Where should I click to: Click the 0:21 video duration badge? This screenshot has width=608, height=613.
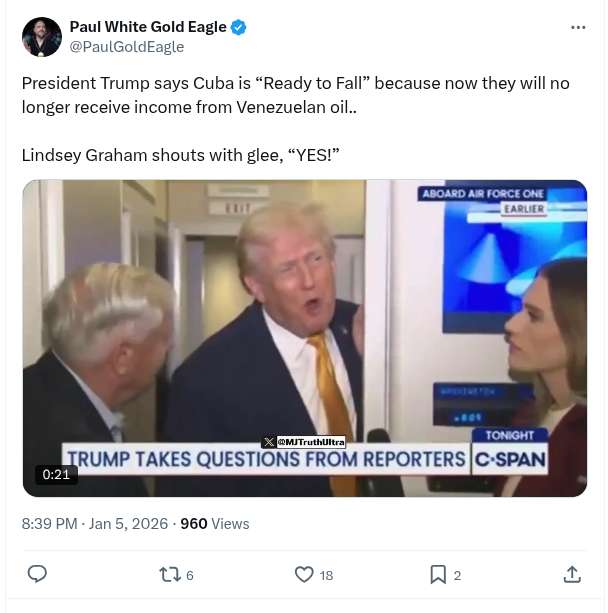[56, 475]
